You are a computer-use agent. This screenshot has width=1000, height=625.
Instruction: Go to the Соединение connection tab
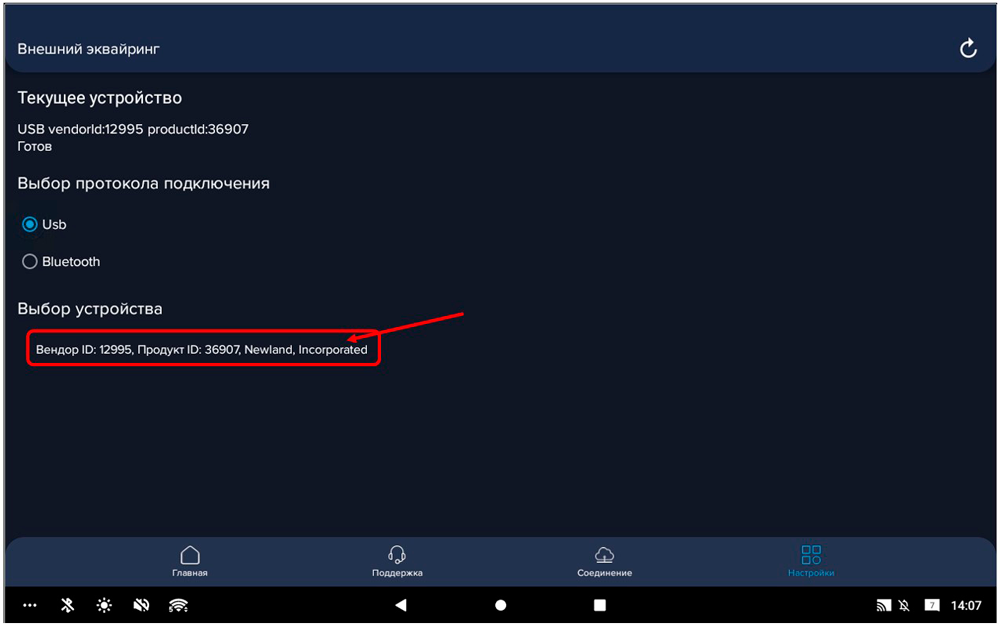[604, 561]
